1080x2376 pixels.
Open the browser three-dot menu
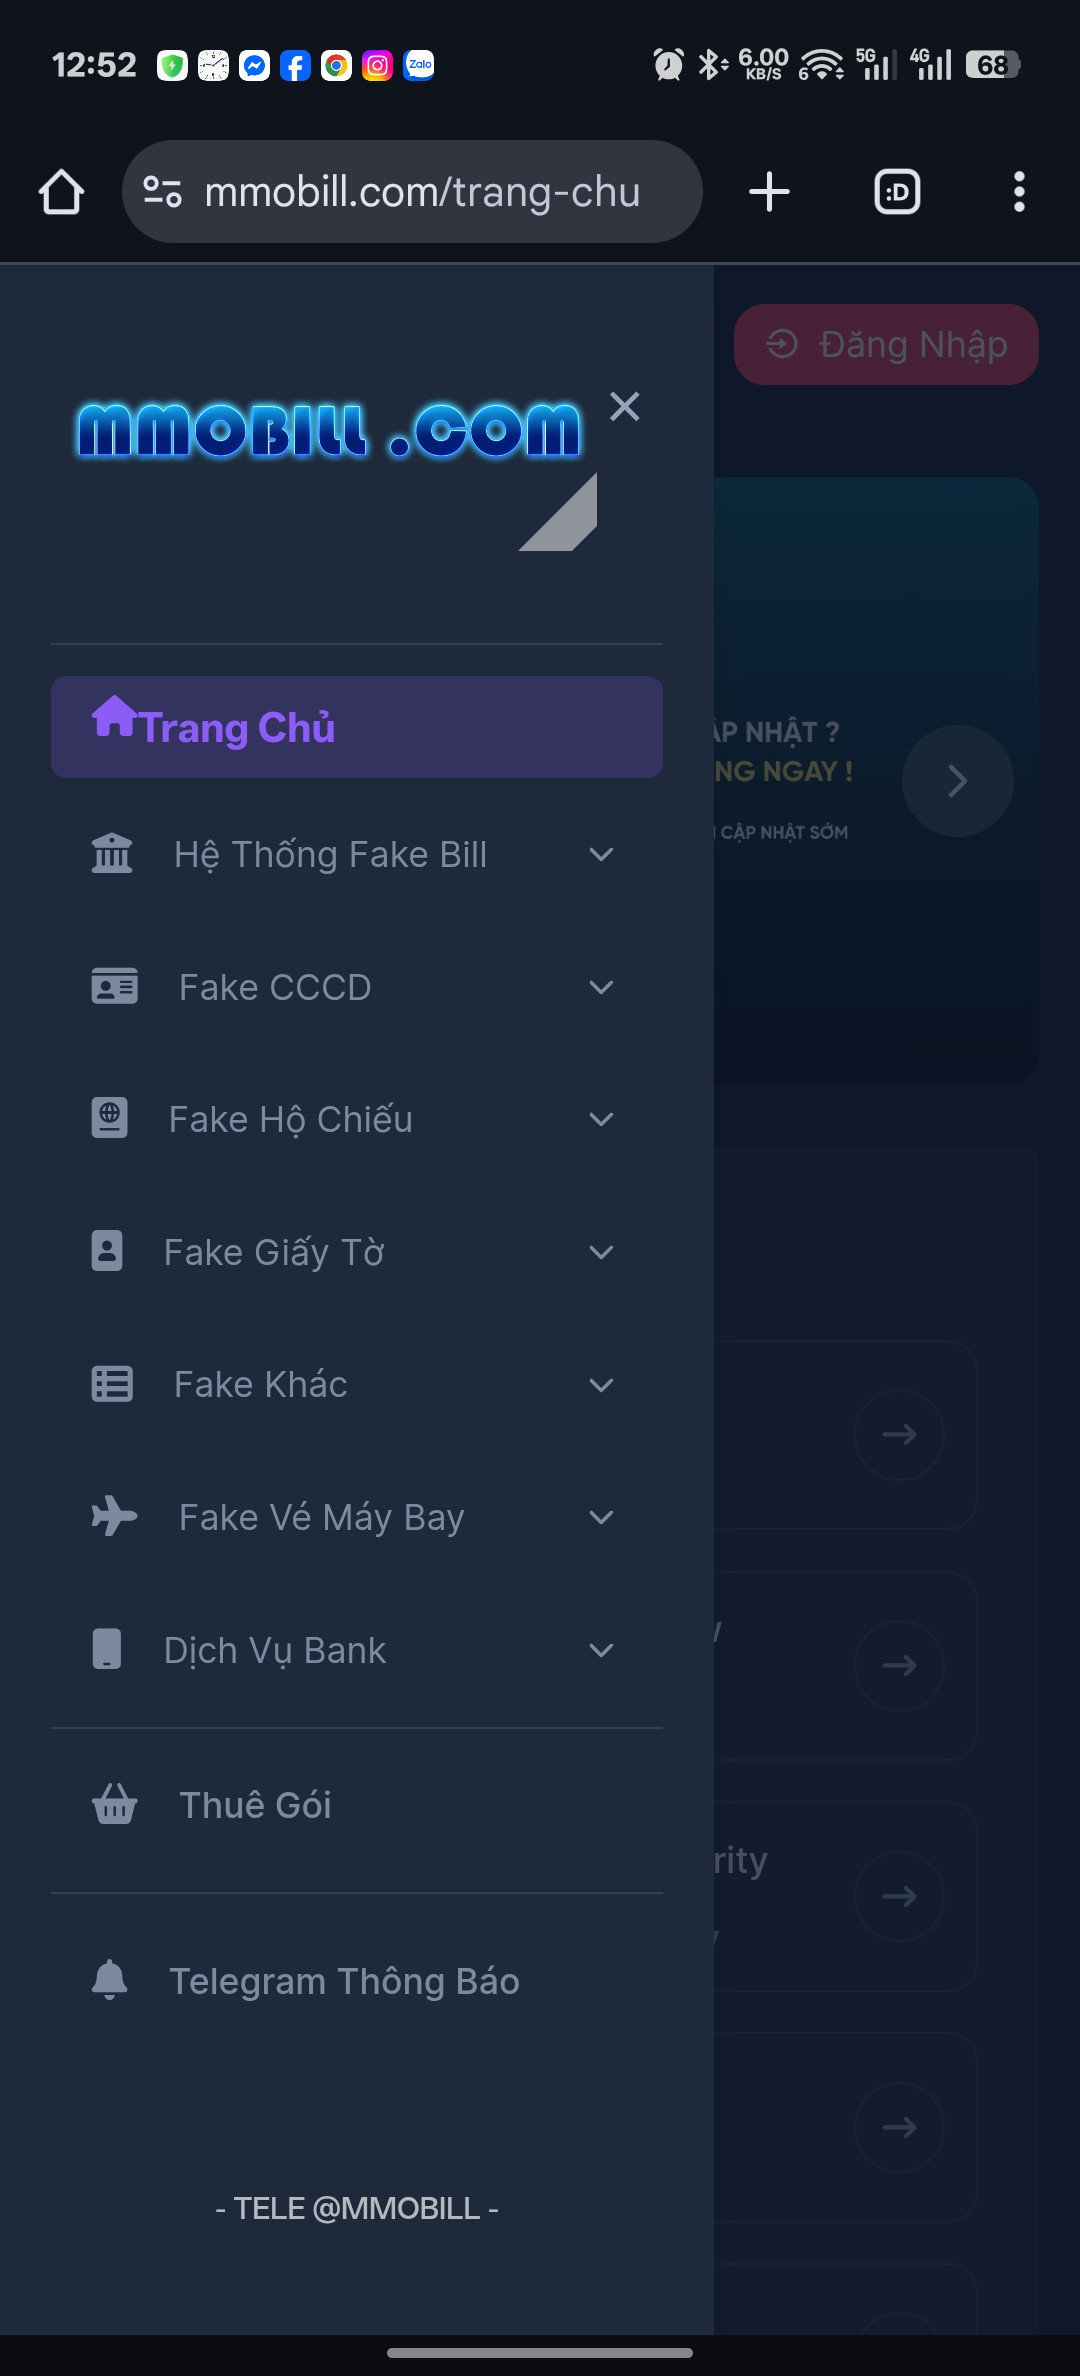point(1018,192)
